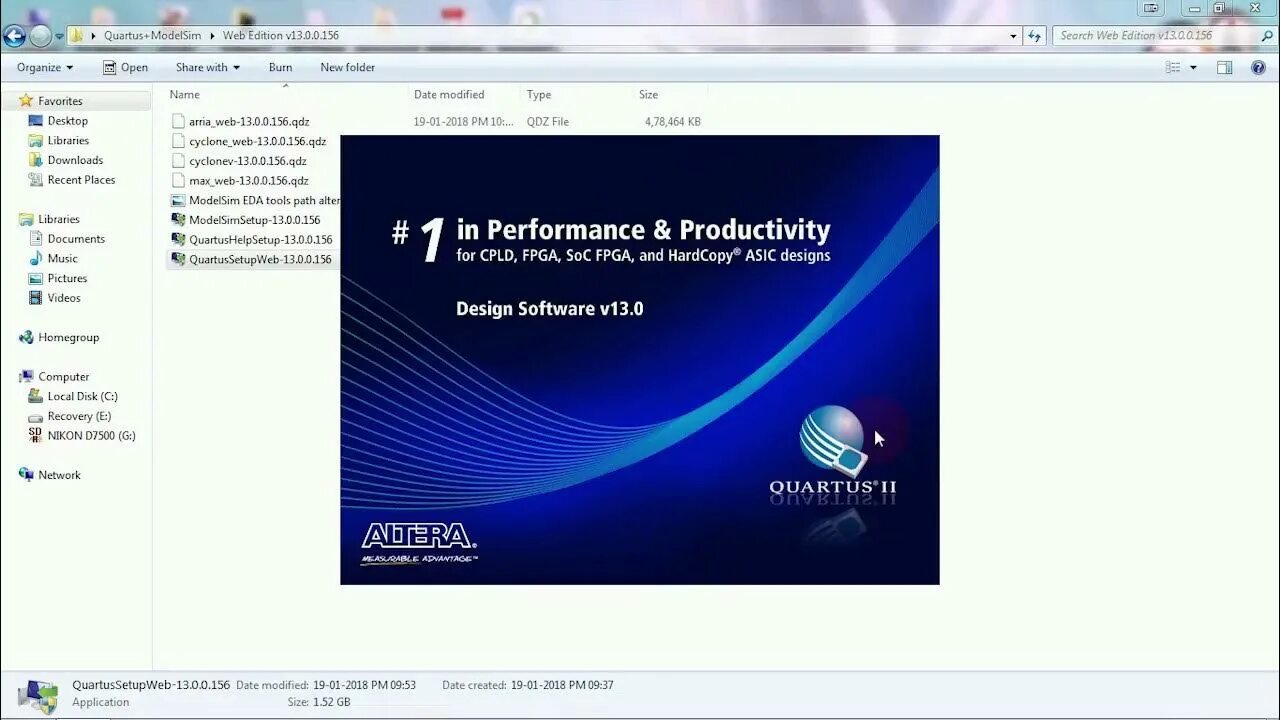Click the QuartusHelpSetup installer icon

point(178,239)
